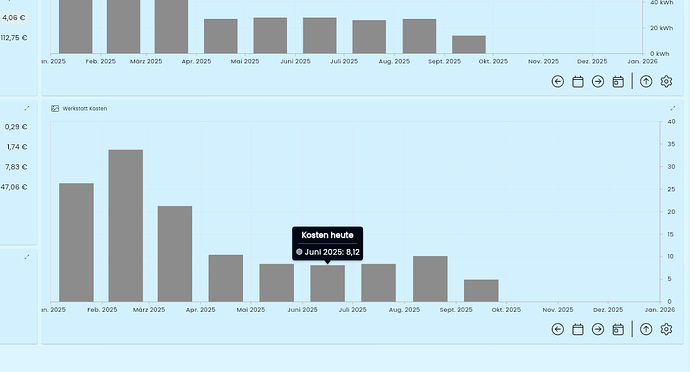The width and height of the screenshot is (690, 372).
Task: Click the Juni 2025 bar in upper kWh chart
Action: tap(320, 36)
